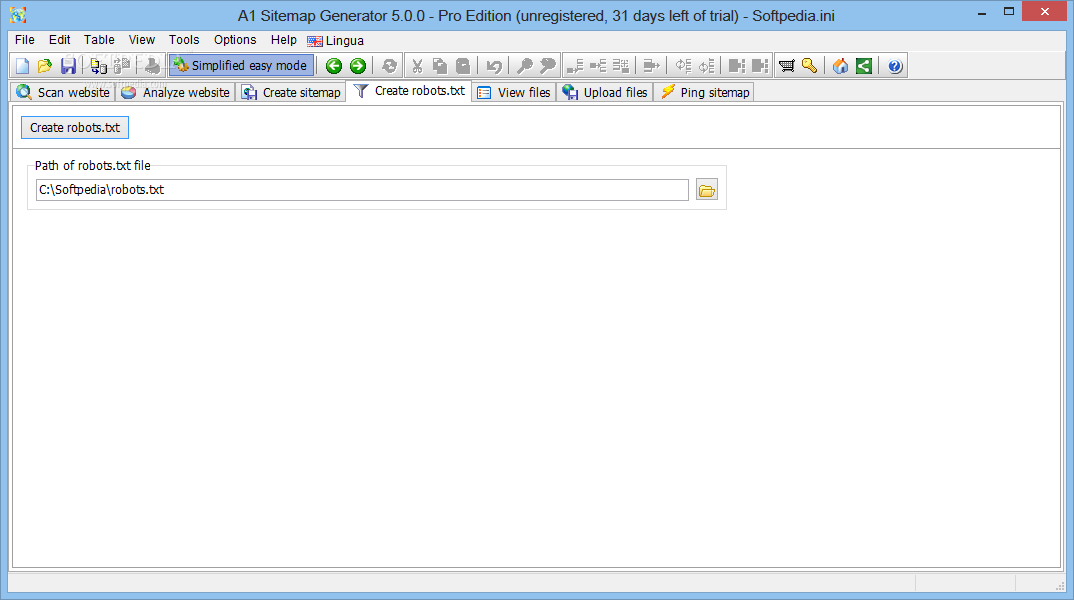The width and height of the screenshot is (1074, 600).
Task: Click the Create robots.txt button
Action: click(75, 127)
